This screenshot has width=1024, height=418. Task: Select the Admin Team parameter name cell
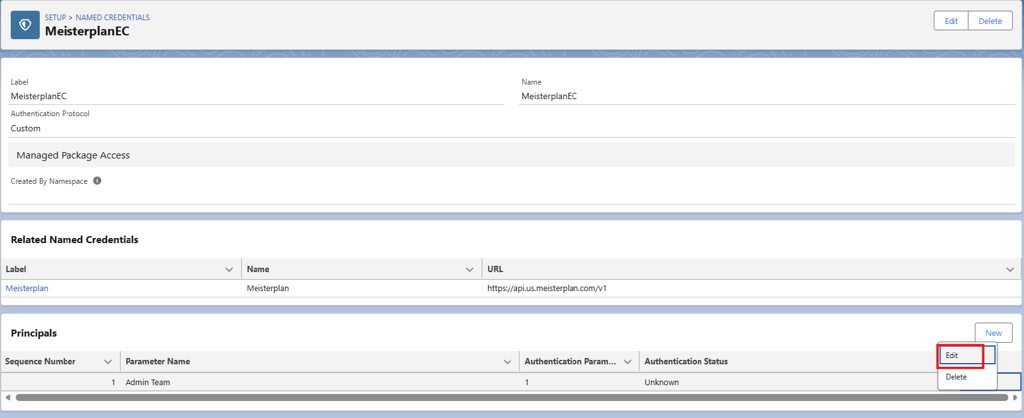320,382
